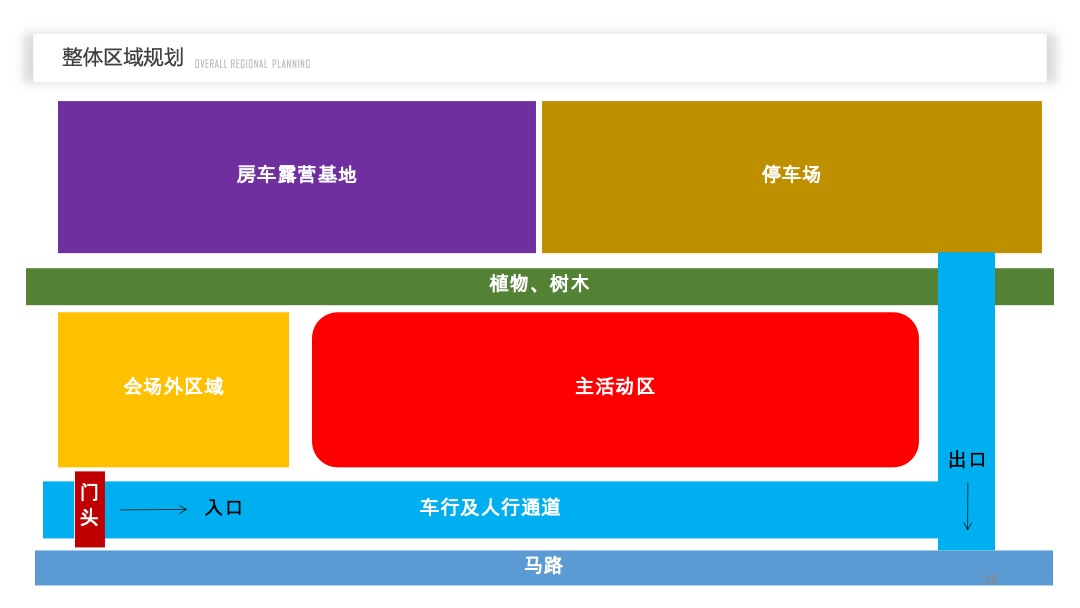1080x608 pixels.
Task: Click the English subtitle OVERALL REGIONAL PLANNING
Action: [x=255, y=63]
